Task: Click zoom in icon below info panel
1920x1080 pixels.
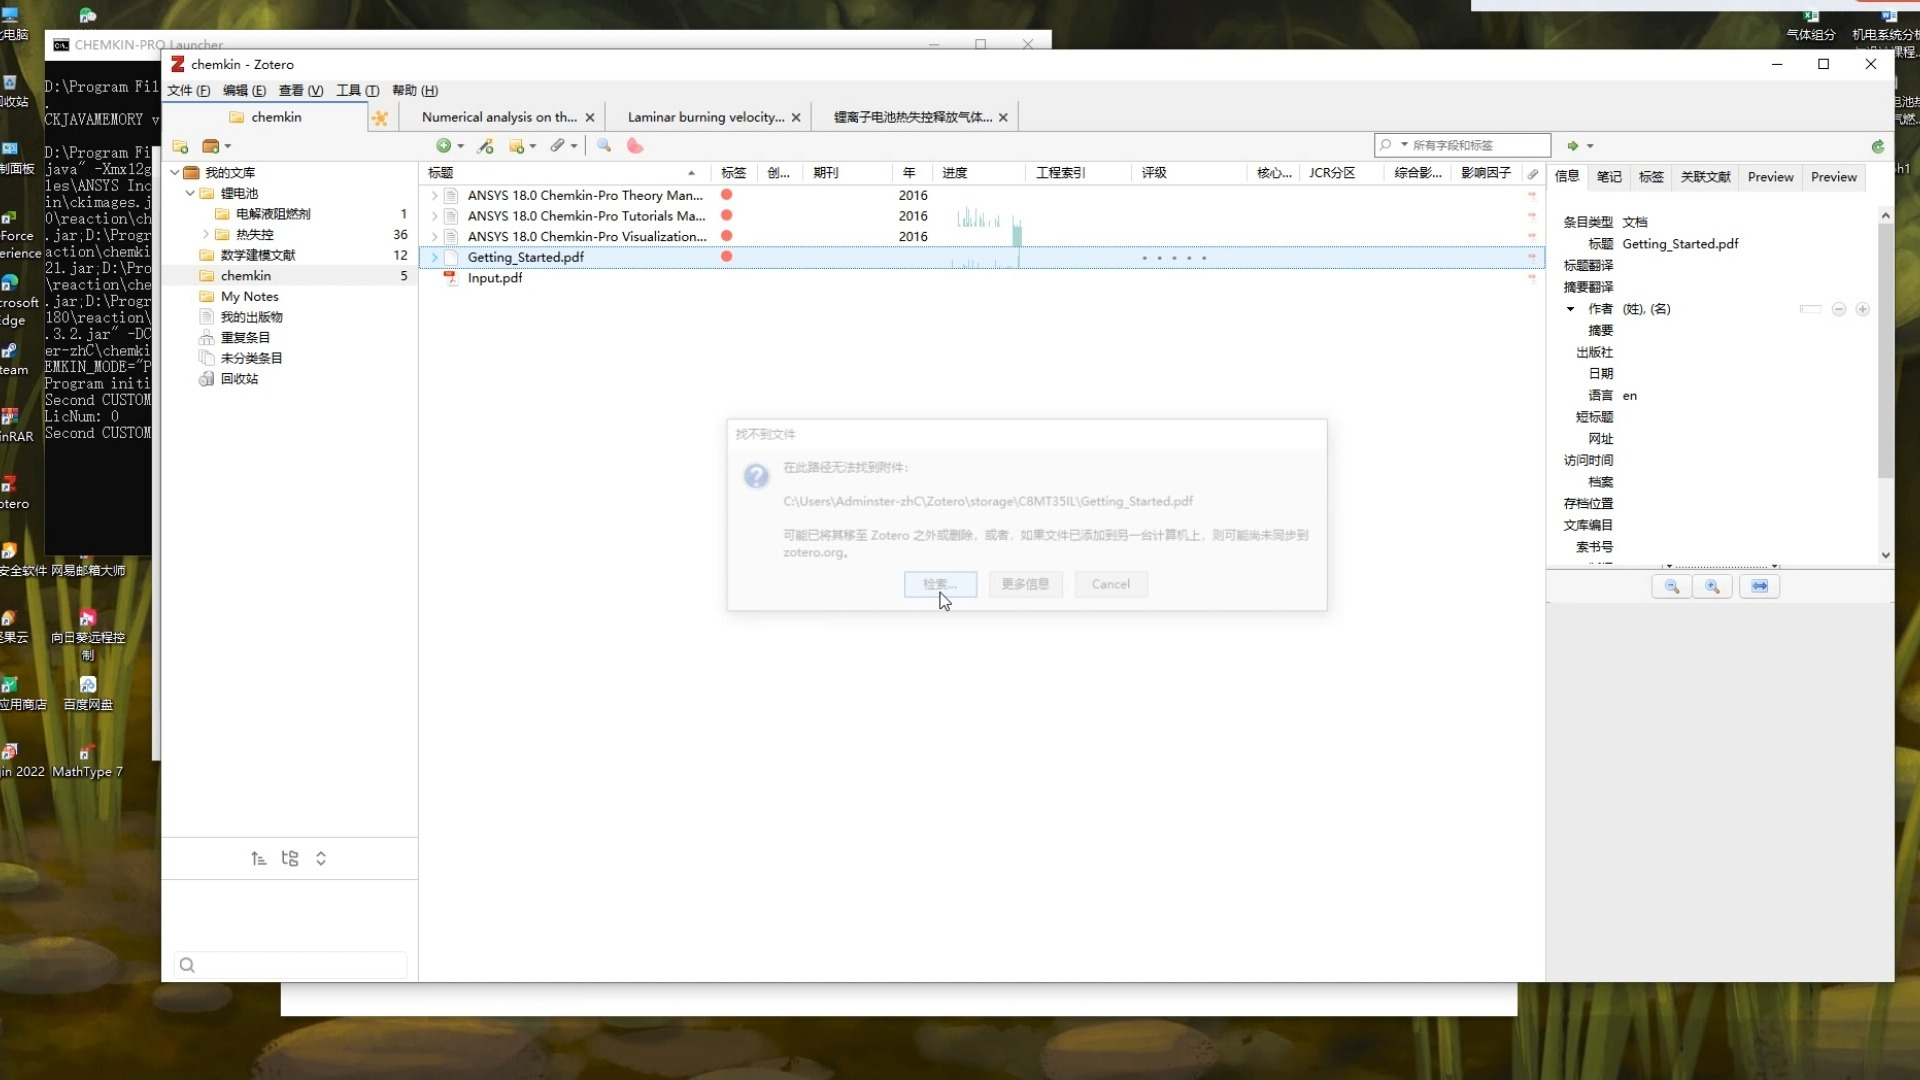Action: (1712, 587)
